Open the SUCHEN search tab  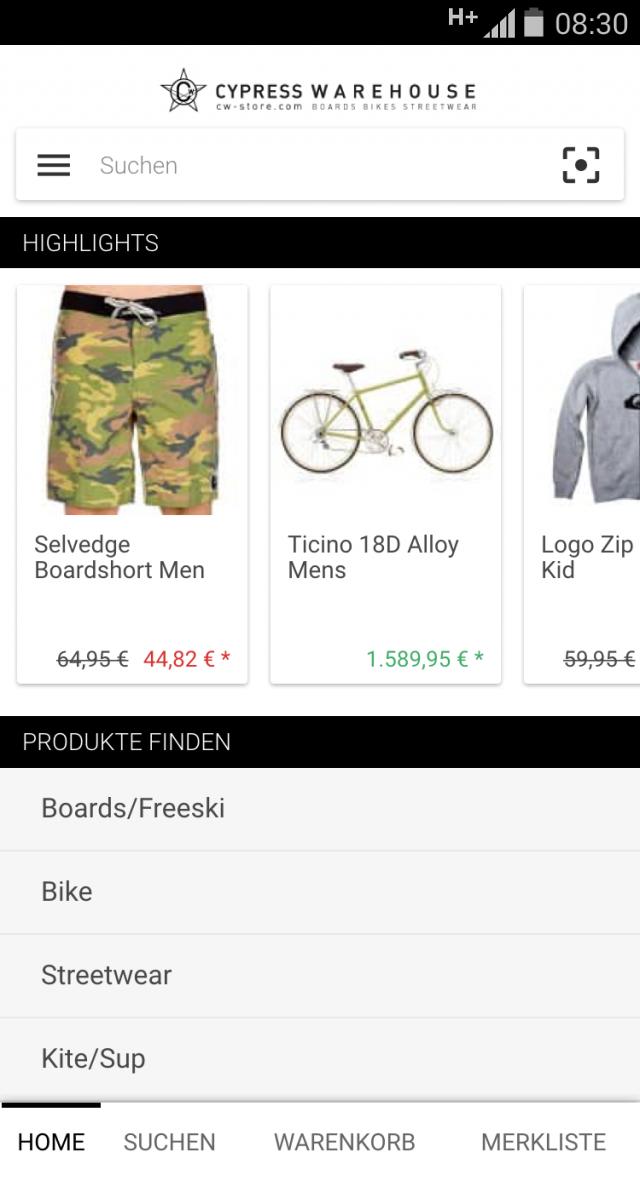(x=169, y=1141)
